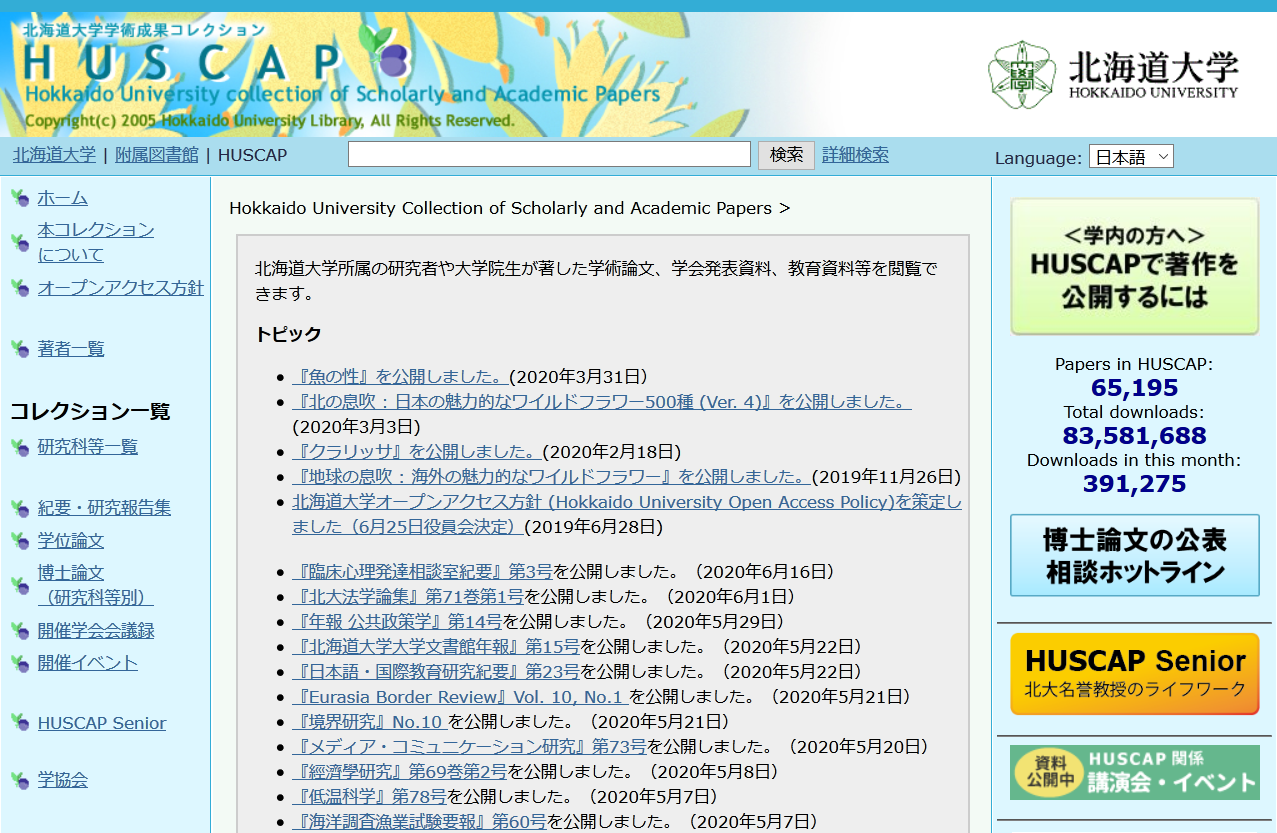Click berry bullet icon beside 開催イベント
This screenshot has width=1277, height=833.
[x=20, y=663]
